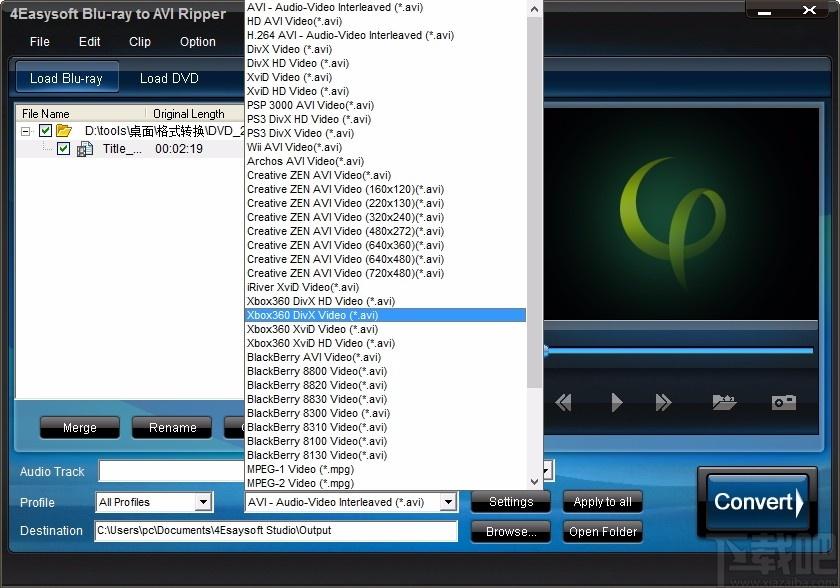Select PS3 DivX HD Video option
840x588 pixels.
click(385, 119)
